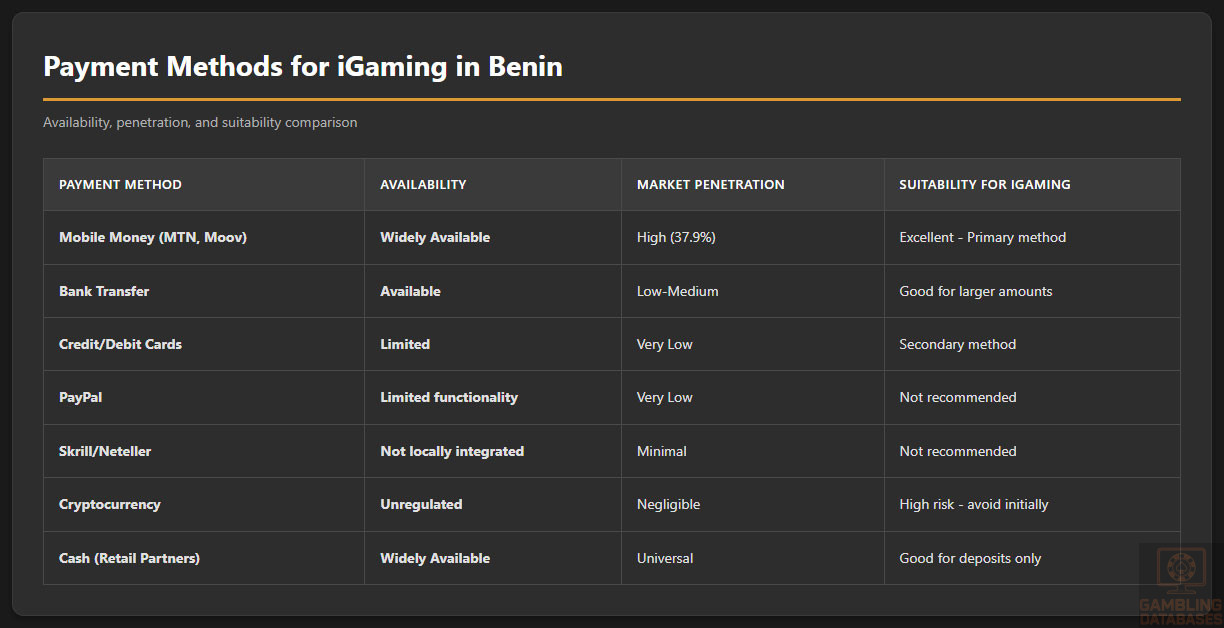
Task: Select the Cryptocurrency row label
Action: (109, 505)
